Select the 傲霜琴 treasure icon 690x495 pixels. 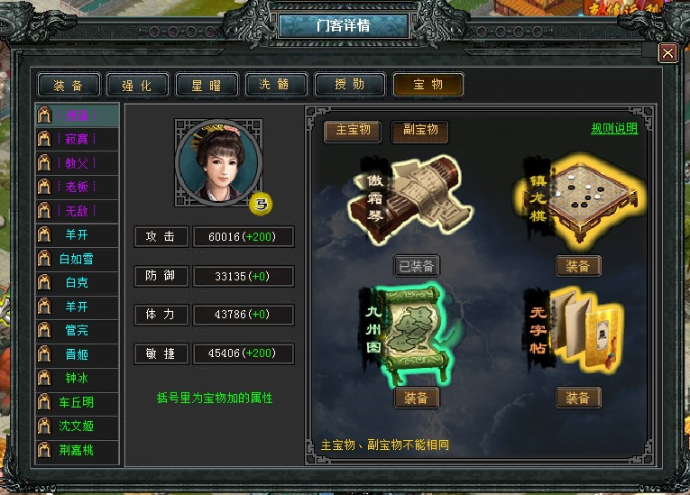tap(411, 200)
